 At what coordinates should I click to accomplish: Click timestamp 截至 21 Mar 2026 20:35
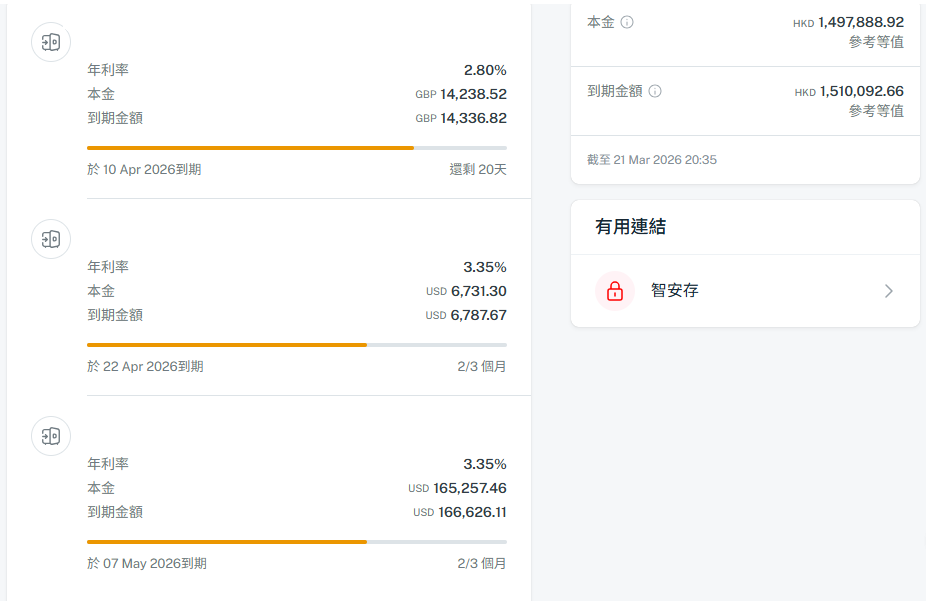pyautogui.click(x=652, y=160)
